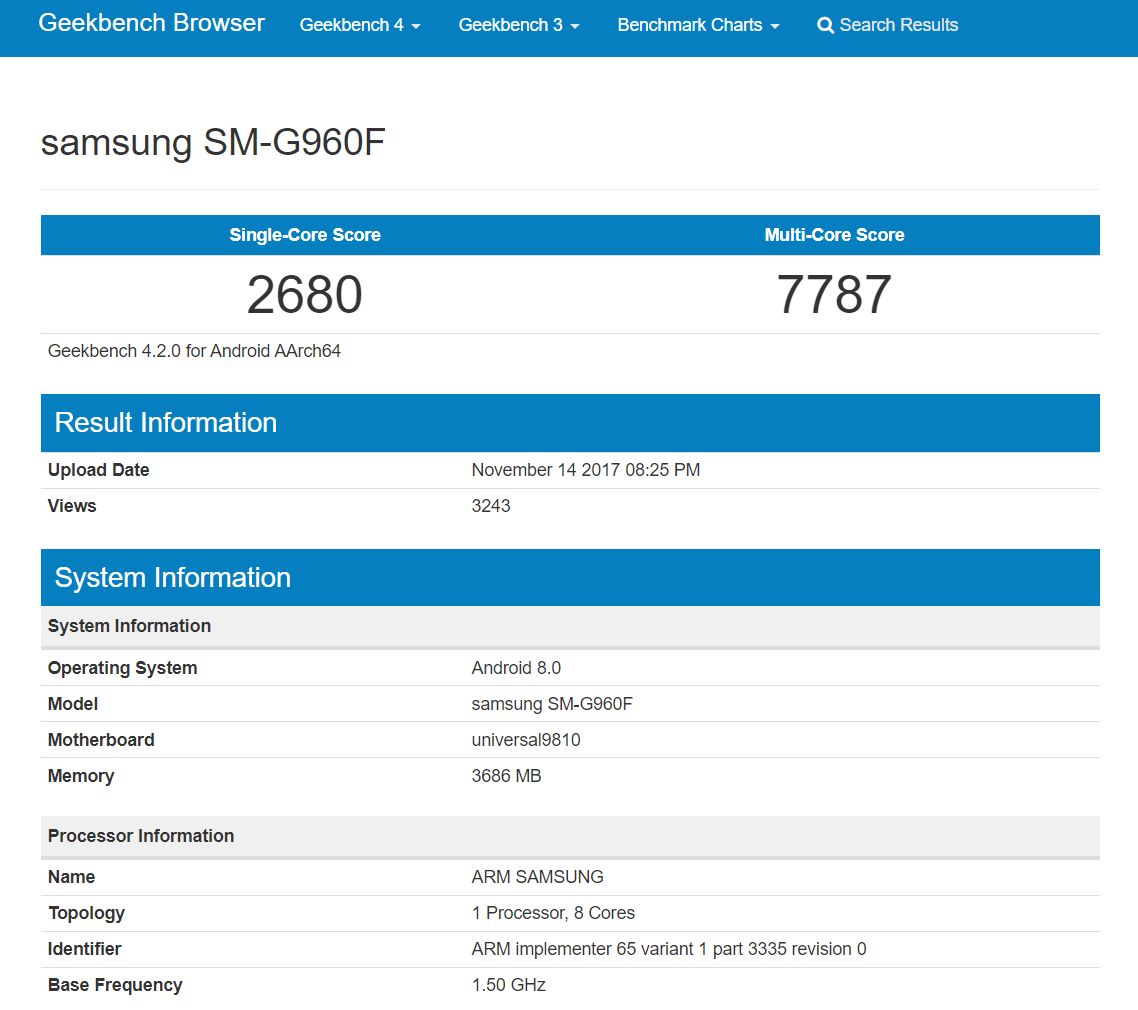The height and width of the screenshot is (1010, 1138).
Task: Click the Geekbench Browser home logo
Action: [x=150, y=24]
